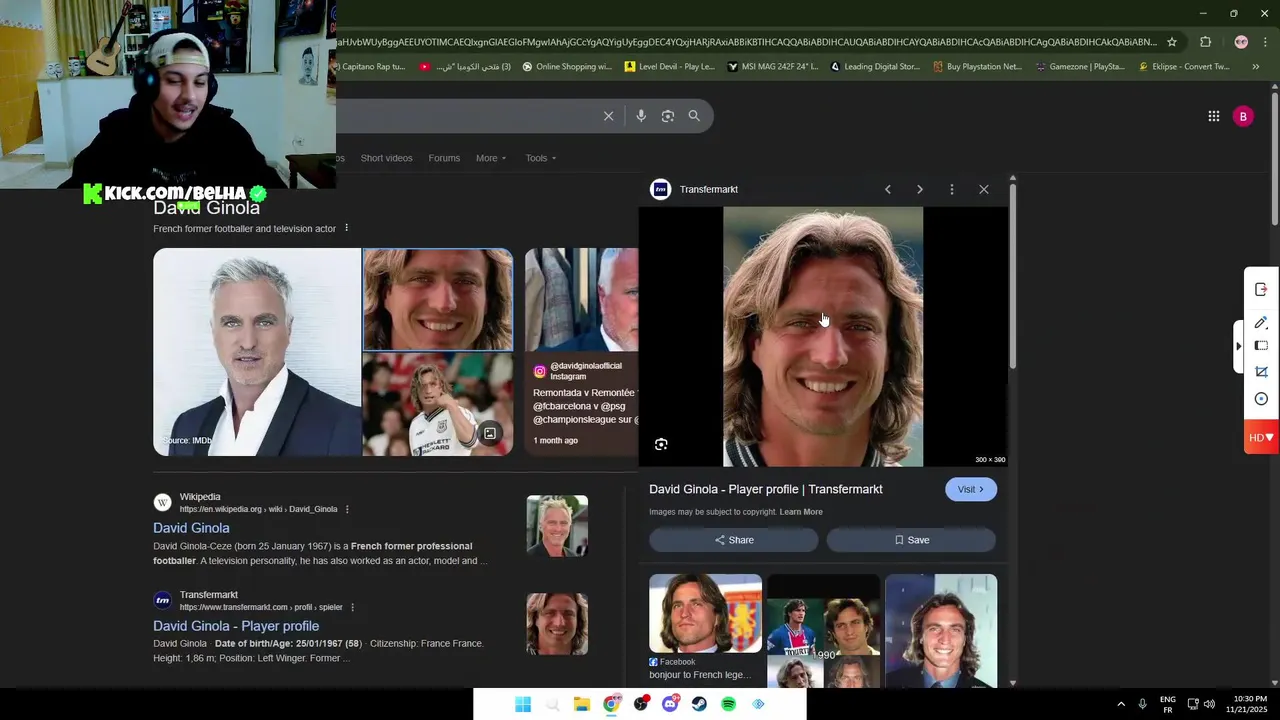Open Online Shopping bookmark

pos(566,67)
